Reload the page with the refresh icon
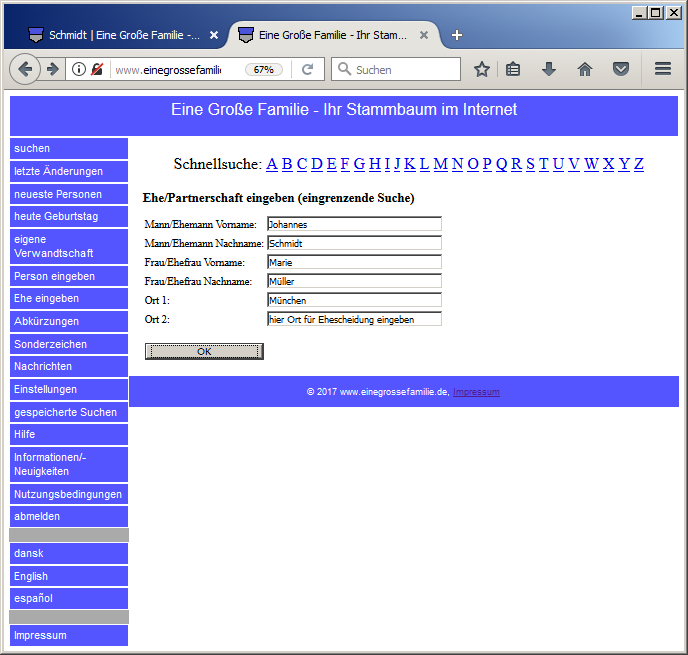The height and width of the screenshot is (655, 688). (307, 70)
